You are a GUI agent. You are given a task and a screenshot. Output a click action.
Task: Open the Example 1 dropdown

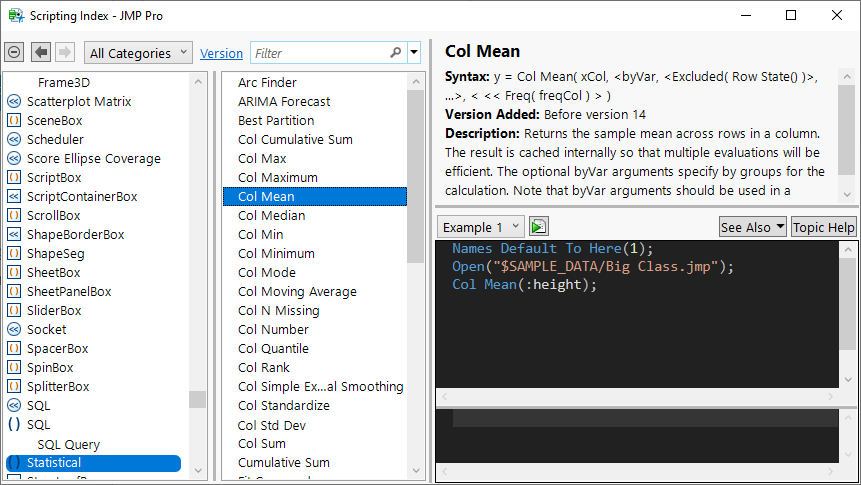point(482,227)
